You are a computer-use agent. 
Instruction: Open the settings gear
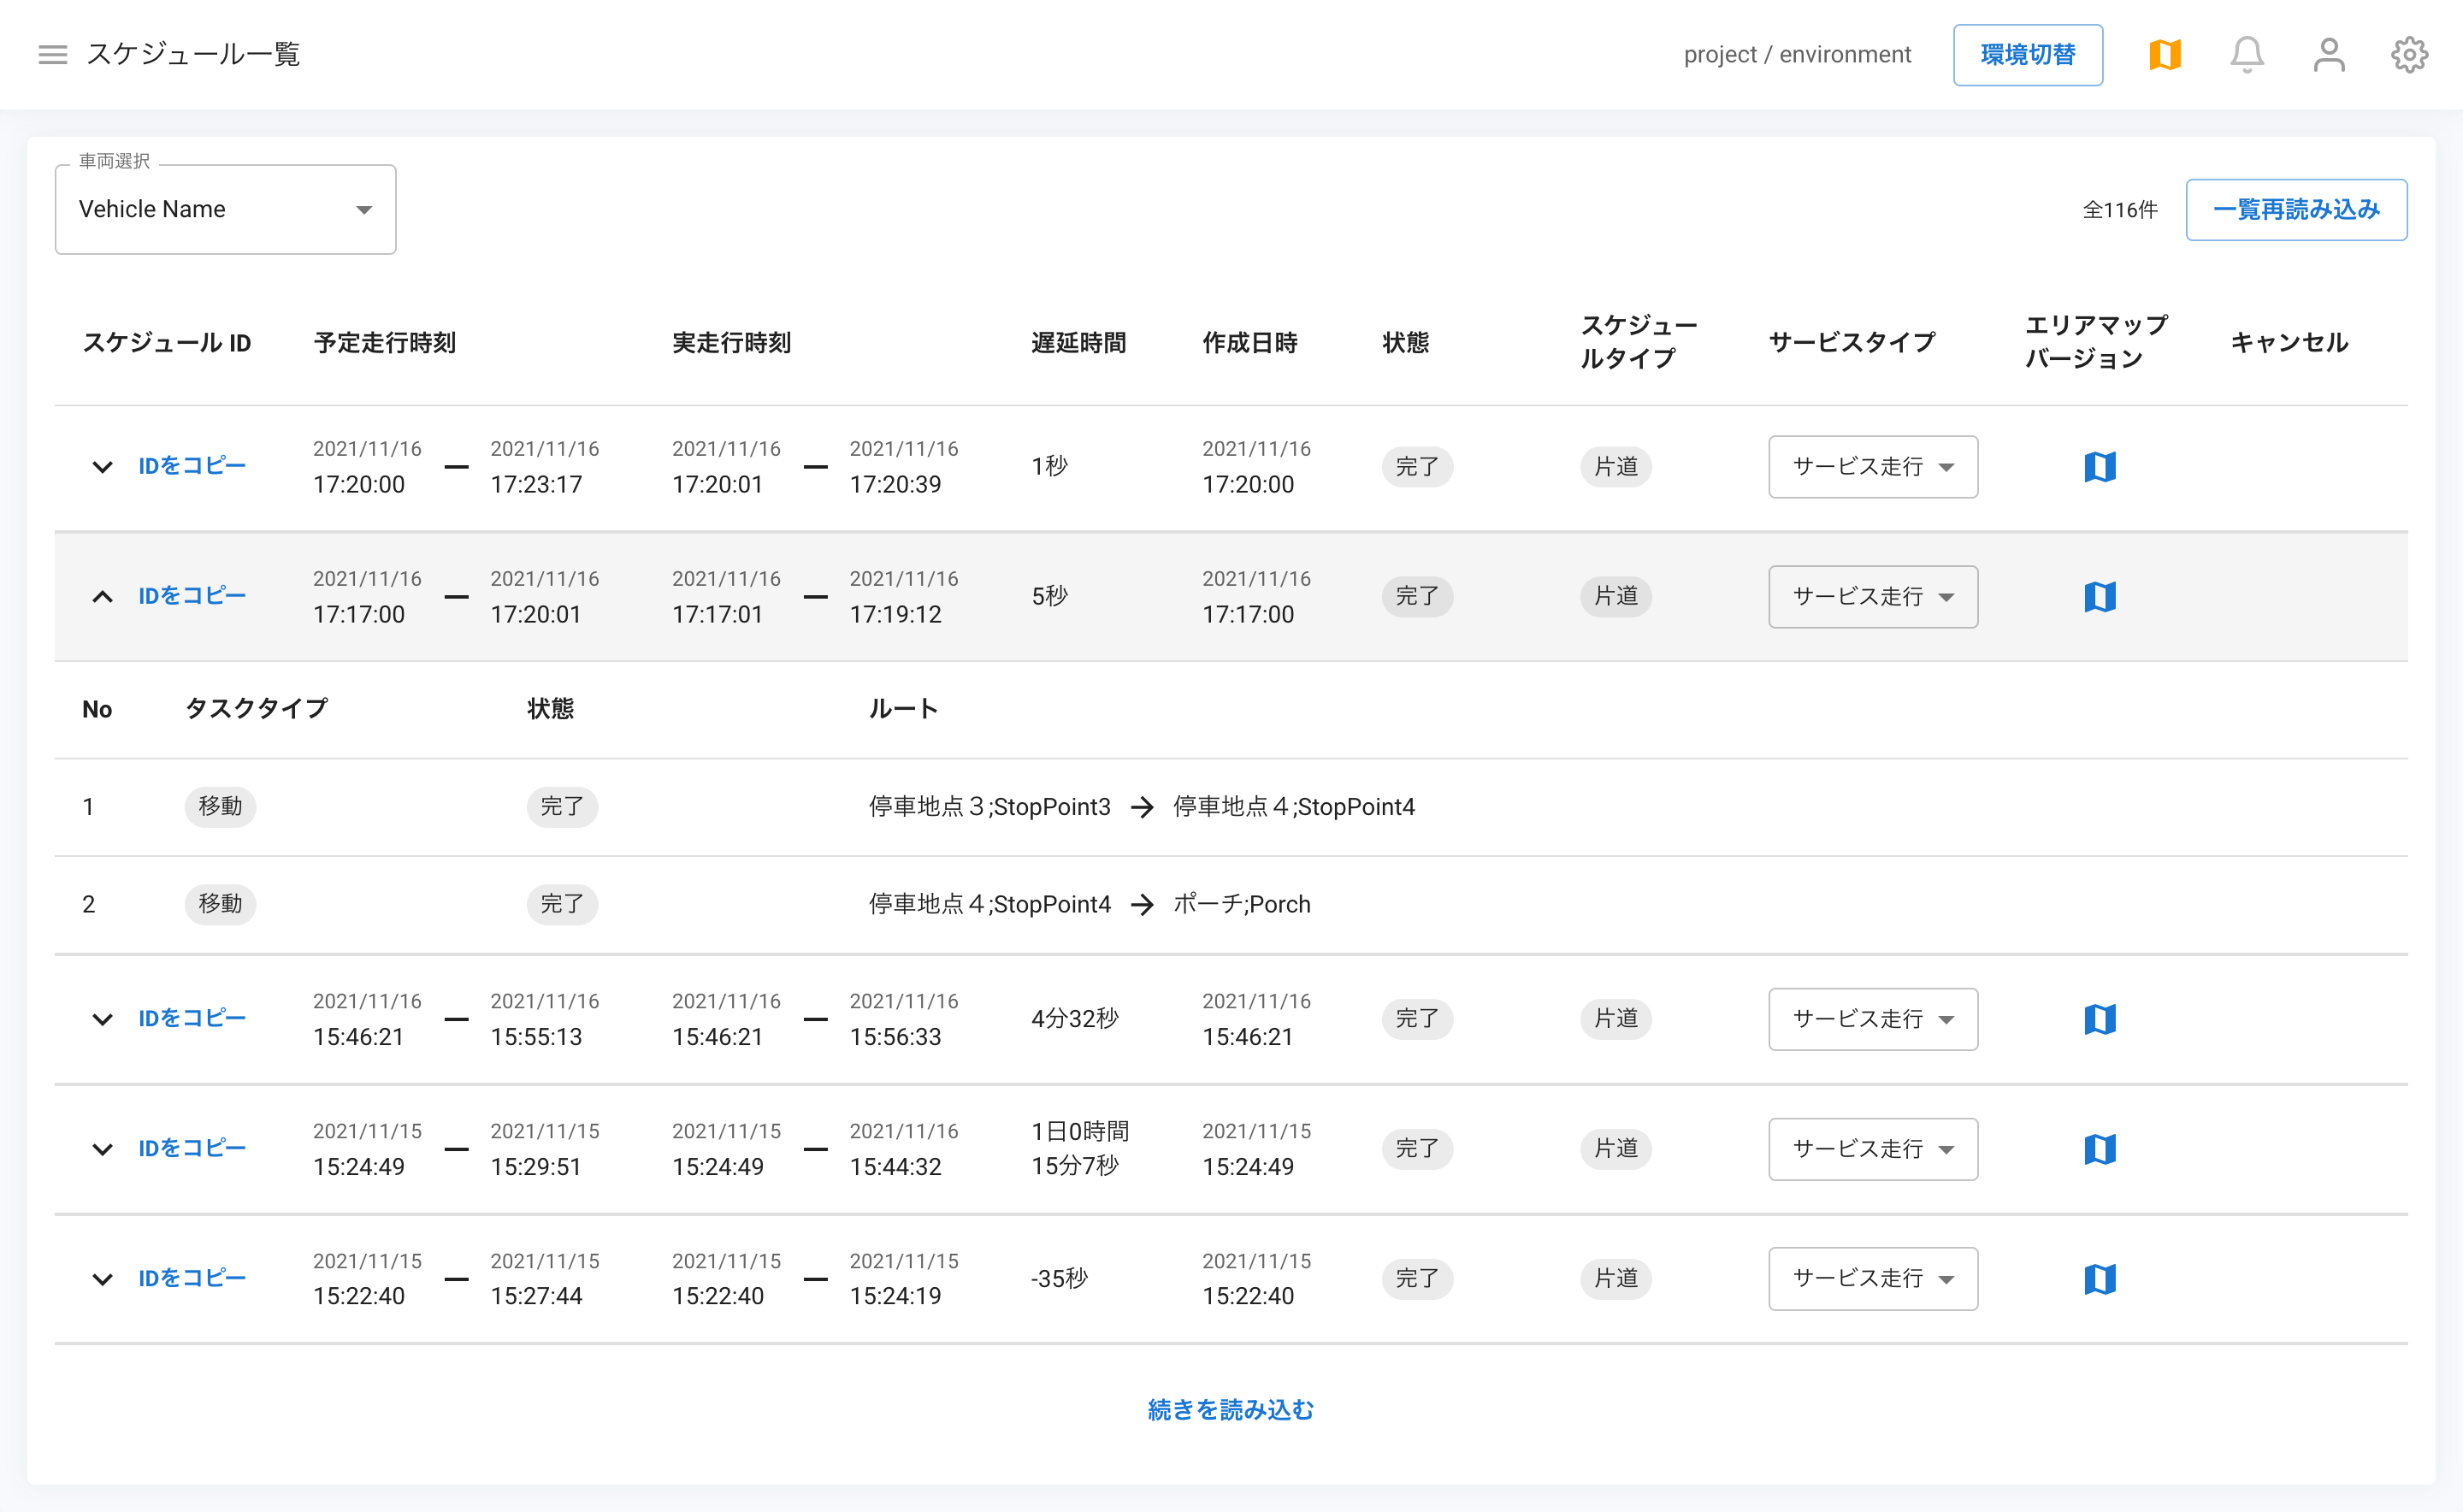tap(2409, 54)
